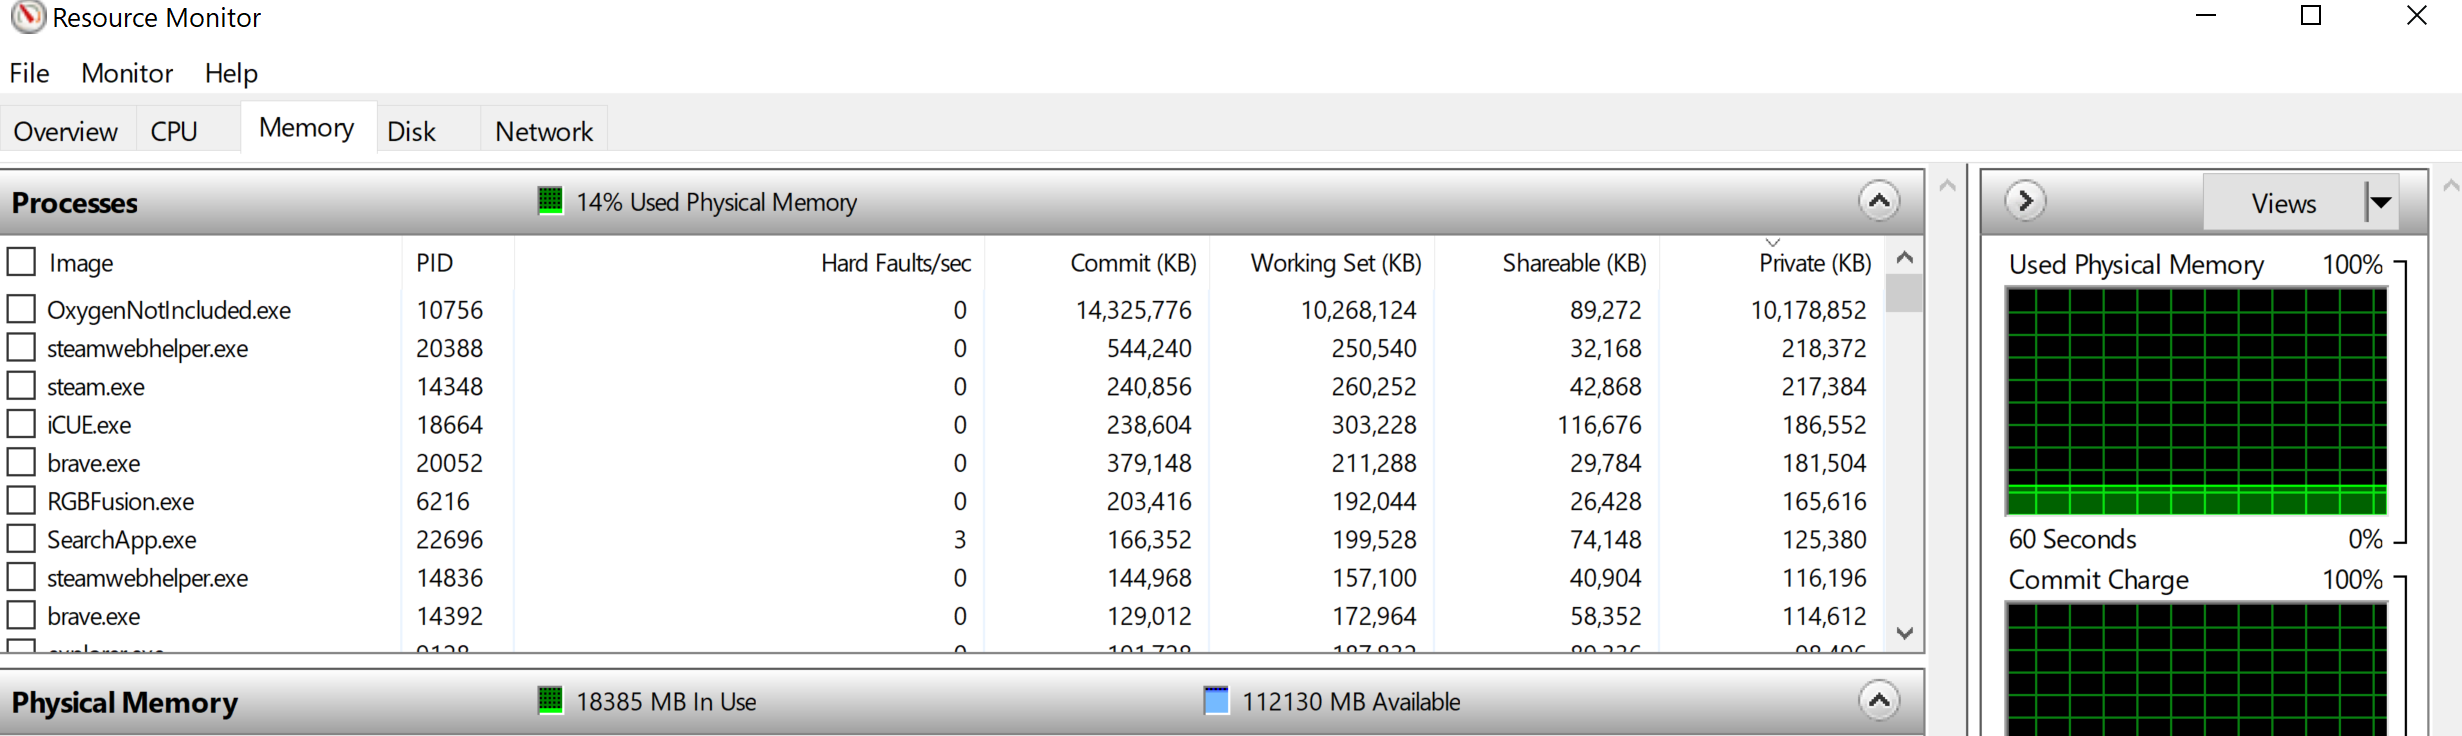This screenshot has height=736, width=2462.
Task: Tick the checkbox for iCUE.exe
Action: coord(21,424)
